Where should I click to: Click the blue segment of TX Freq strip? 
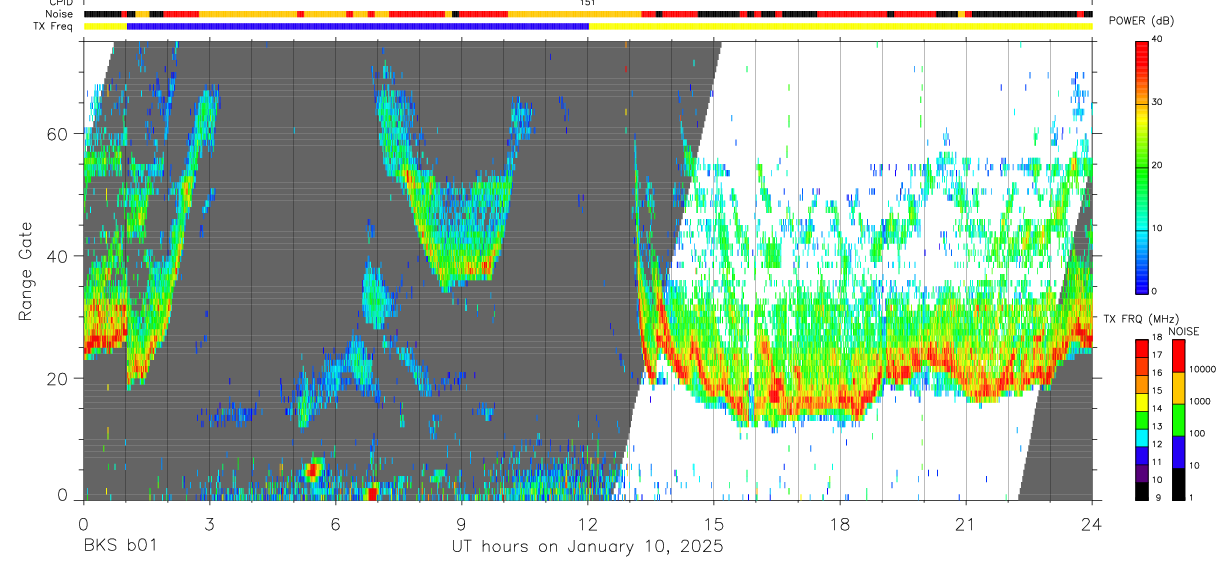(x=358, y=26)
